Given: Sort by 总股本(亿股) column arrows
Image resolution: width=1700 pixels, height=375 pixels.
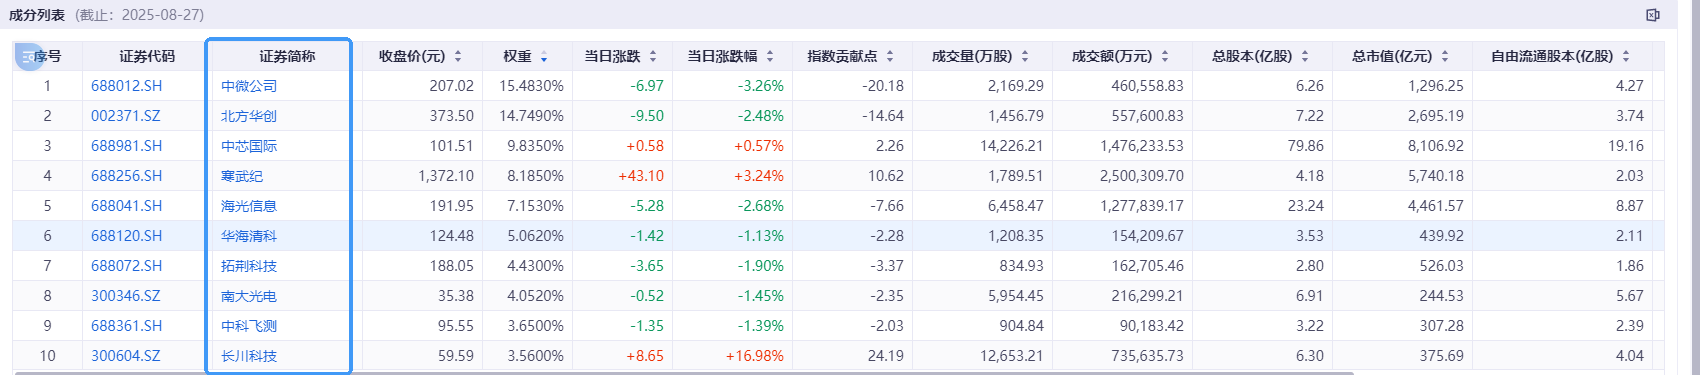Looking at the screenshot, I should (1305, 57).
